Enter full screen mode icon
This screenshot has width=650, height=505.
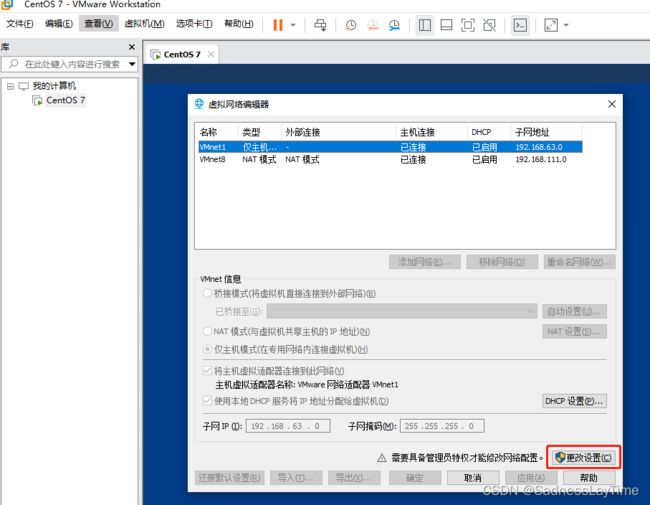pyautogui.click(x=468, y=25)
